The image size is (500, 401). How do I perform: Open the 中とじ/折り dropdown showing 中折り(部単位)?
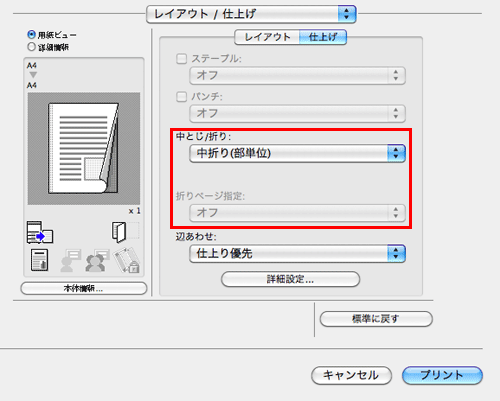click(297, 153)
